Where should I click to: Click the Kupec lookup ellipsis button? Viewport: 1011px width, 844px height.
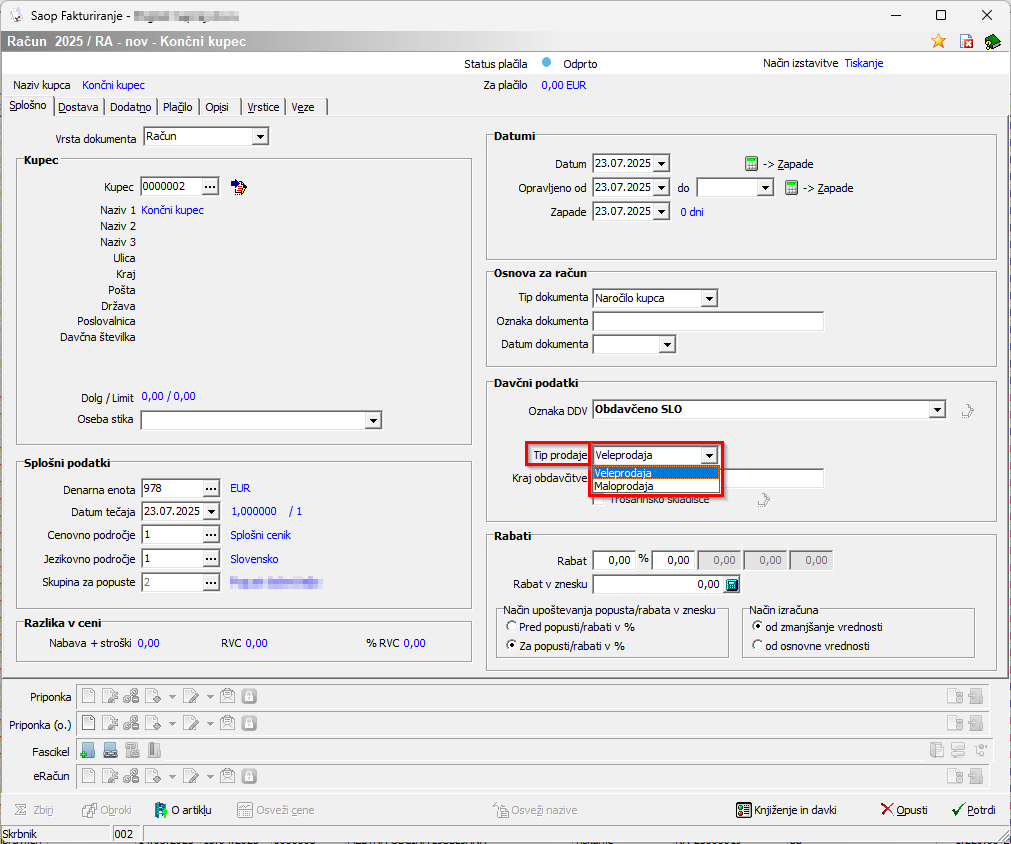[210, 187]
